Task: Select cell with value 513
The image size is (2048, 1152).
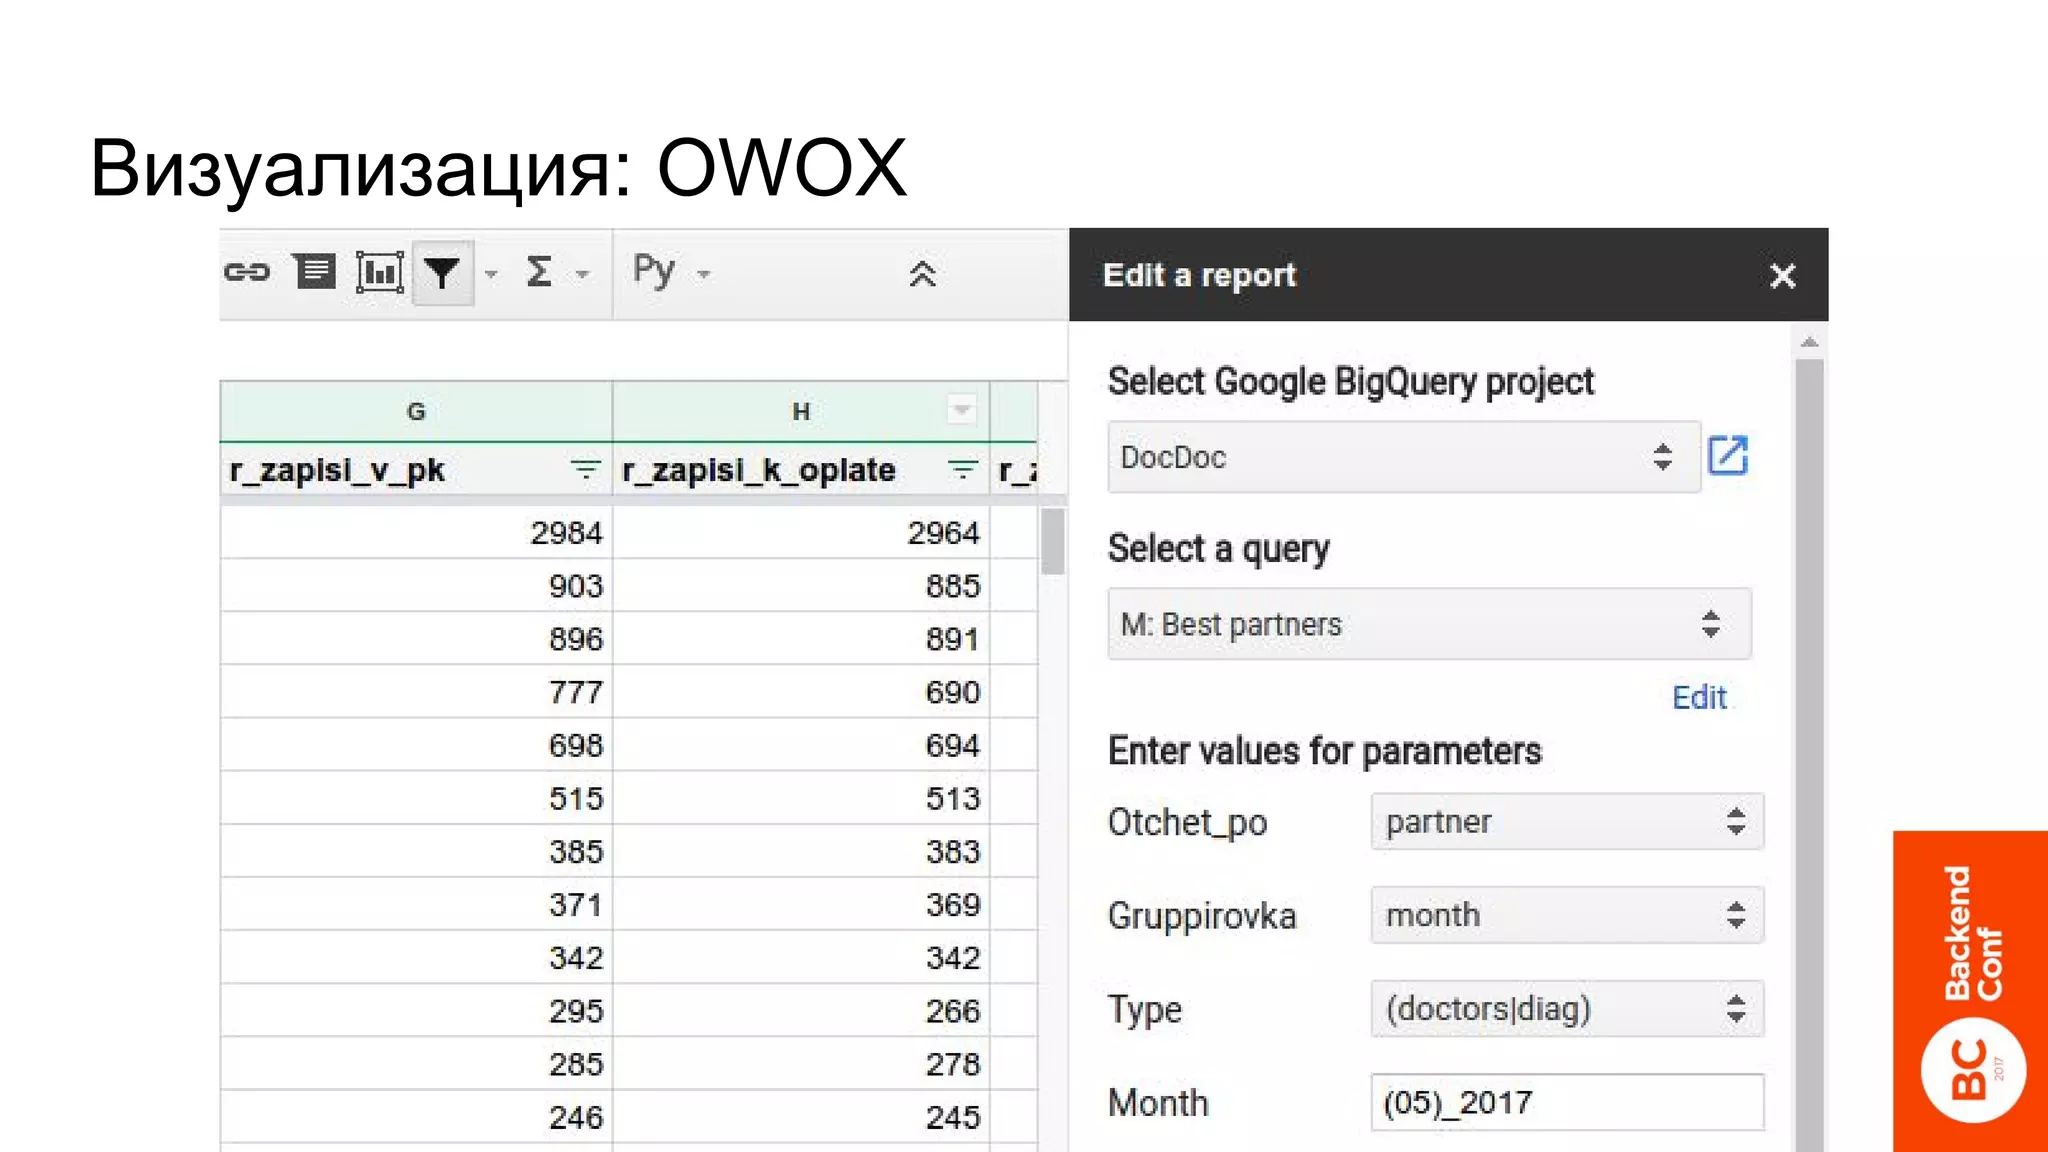Action: (801, 797)
